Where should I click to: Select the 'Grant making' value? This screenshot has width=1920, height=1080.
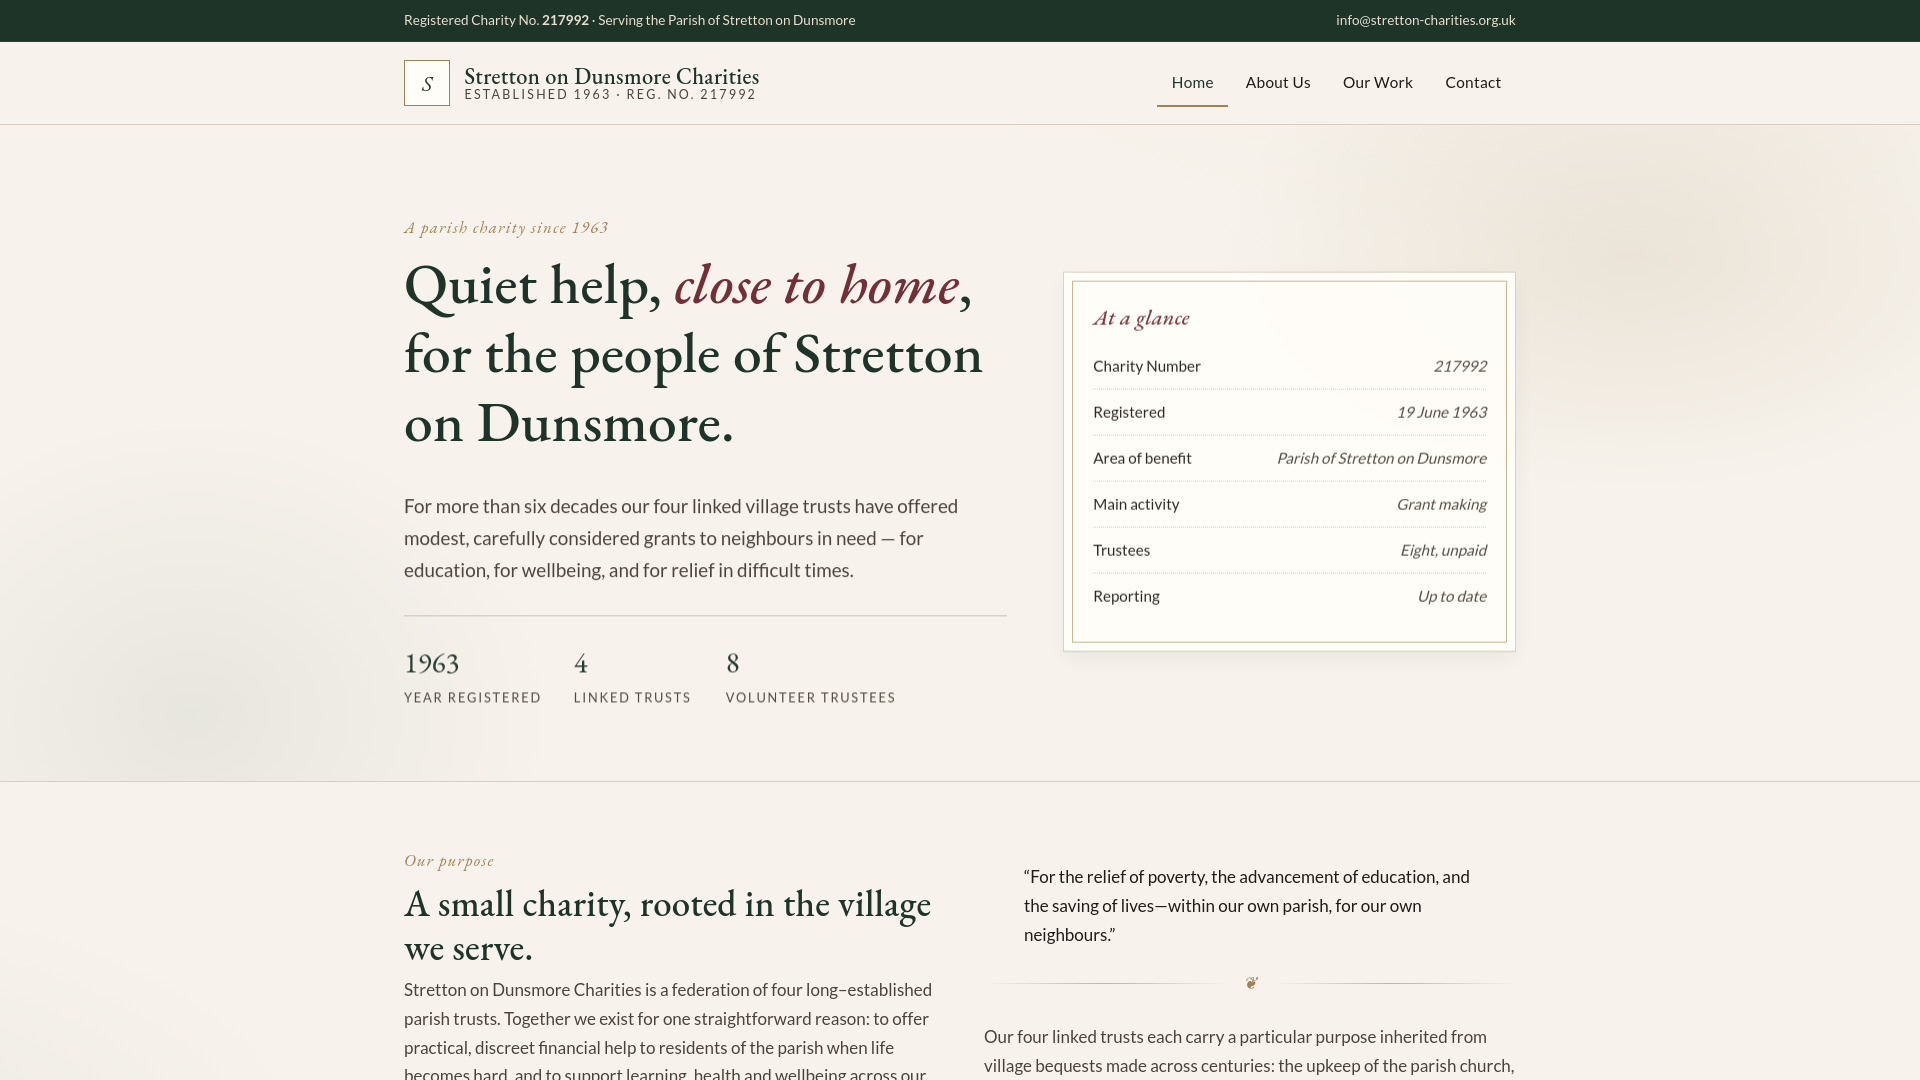pos(1441,504)
